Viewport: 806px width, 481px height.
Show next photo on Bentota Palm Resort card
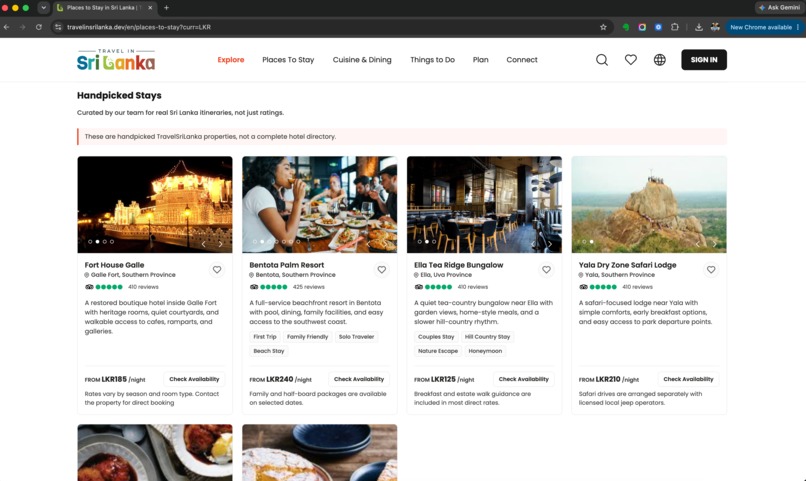click(385, 244)
